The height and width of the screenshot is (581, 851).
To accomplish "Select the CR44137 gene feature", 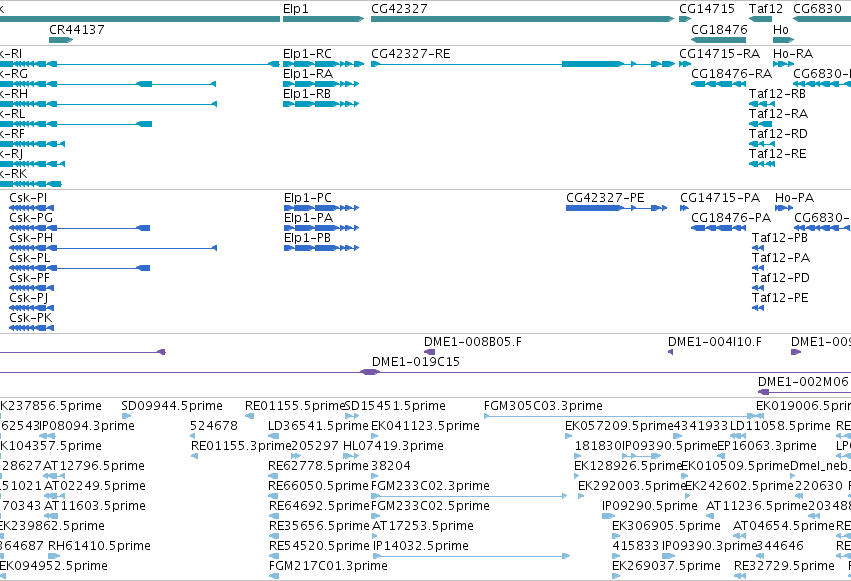I will click(61, 40).
